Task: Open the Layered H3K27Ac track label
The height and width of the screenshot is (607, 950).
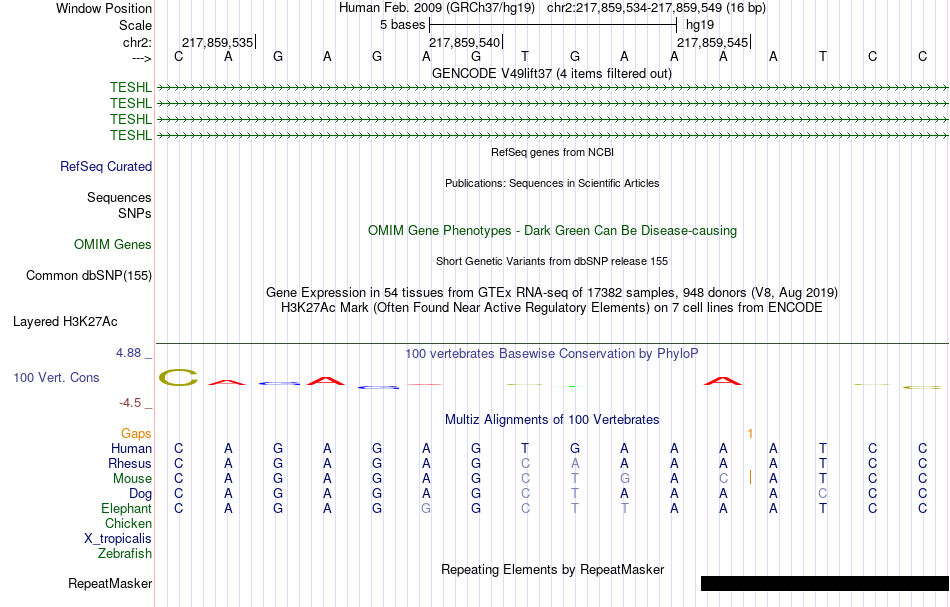Action: click(65, 322)
